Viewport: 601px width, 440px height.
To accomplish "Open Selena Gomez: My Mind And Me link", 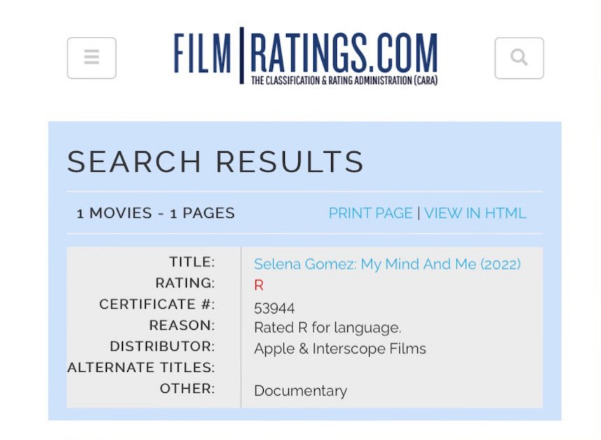I will (387, 264).
